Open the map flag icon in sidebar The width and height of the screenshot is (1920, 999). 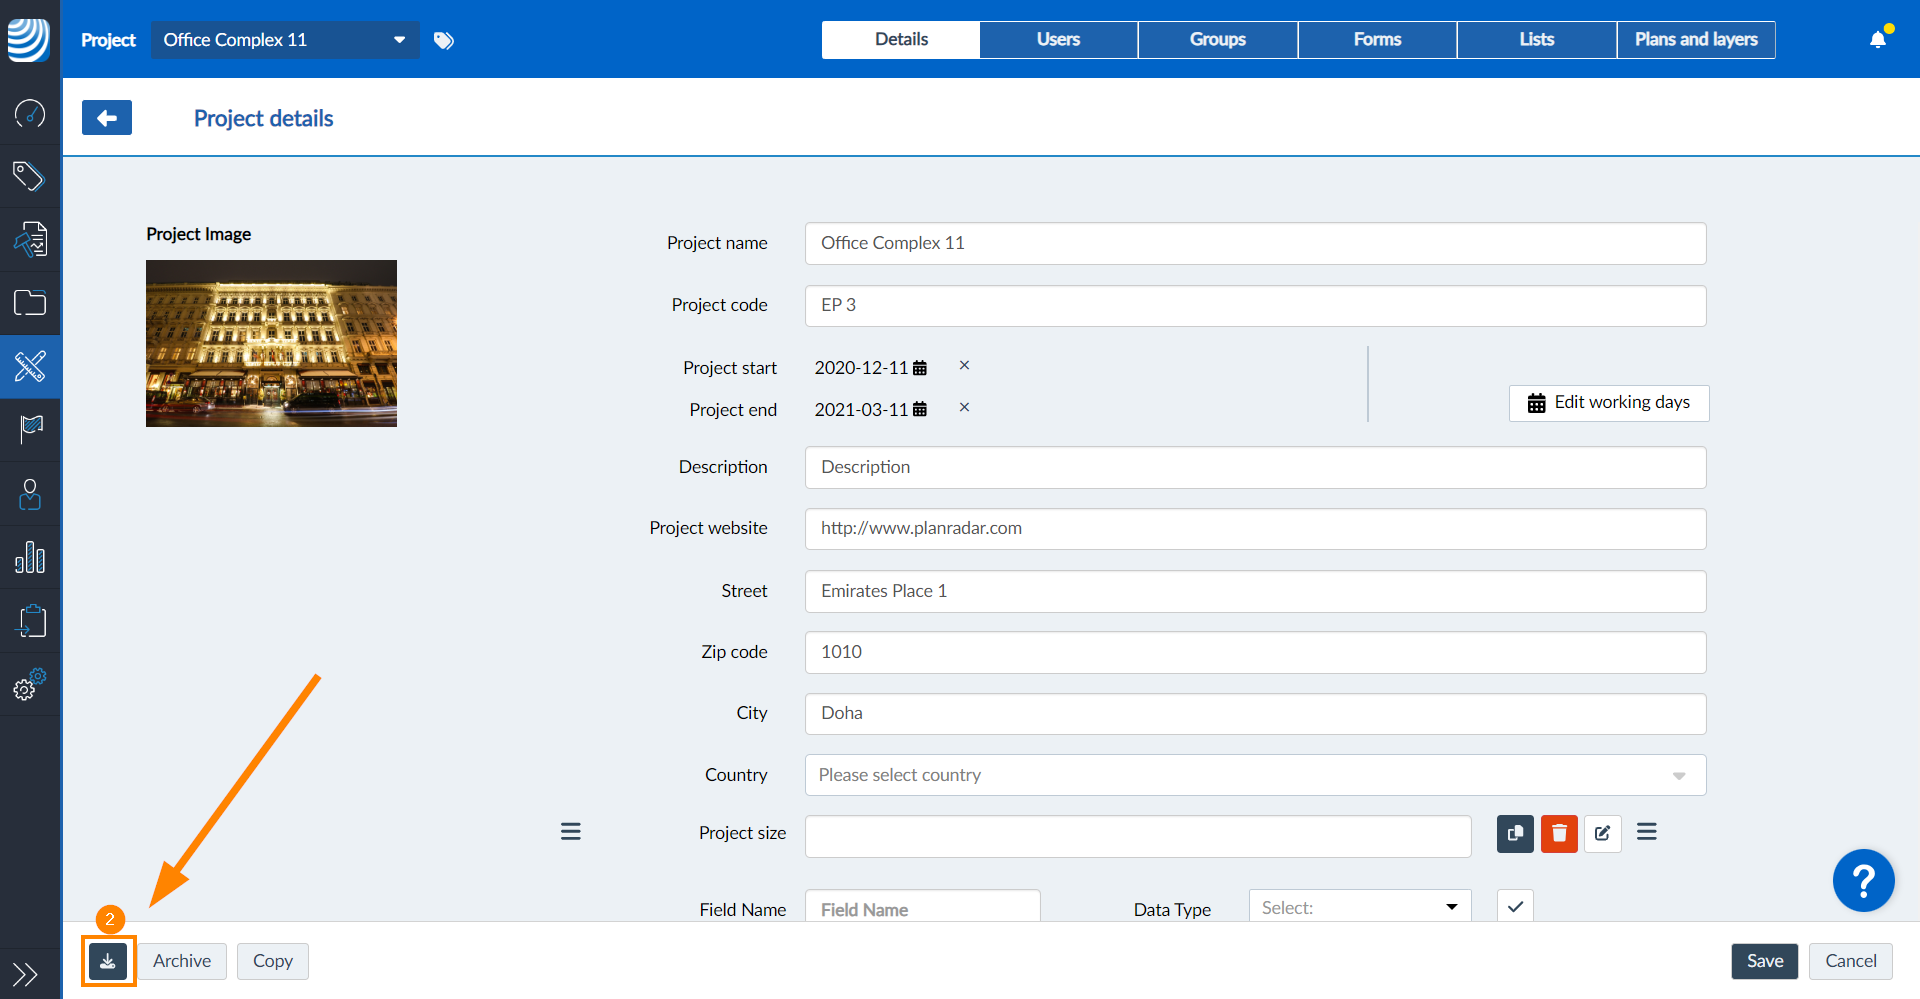(30, 430)
